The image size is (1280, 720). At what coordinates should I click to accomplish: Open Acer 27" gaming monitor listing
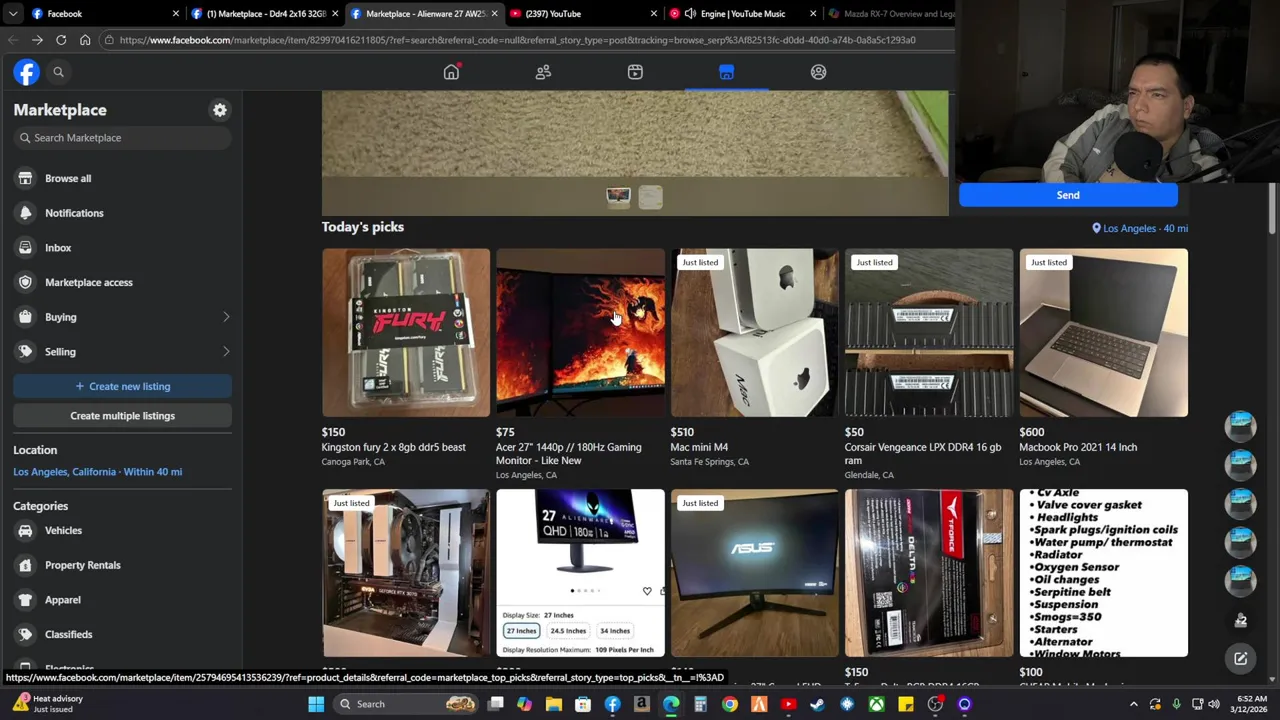[x=580, y=333]
